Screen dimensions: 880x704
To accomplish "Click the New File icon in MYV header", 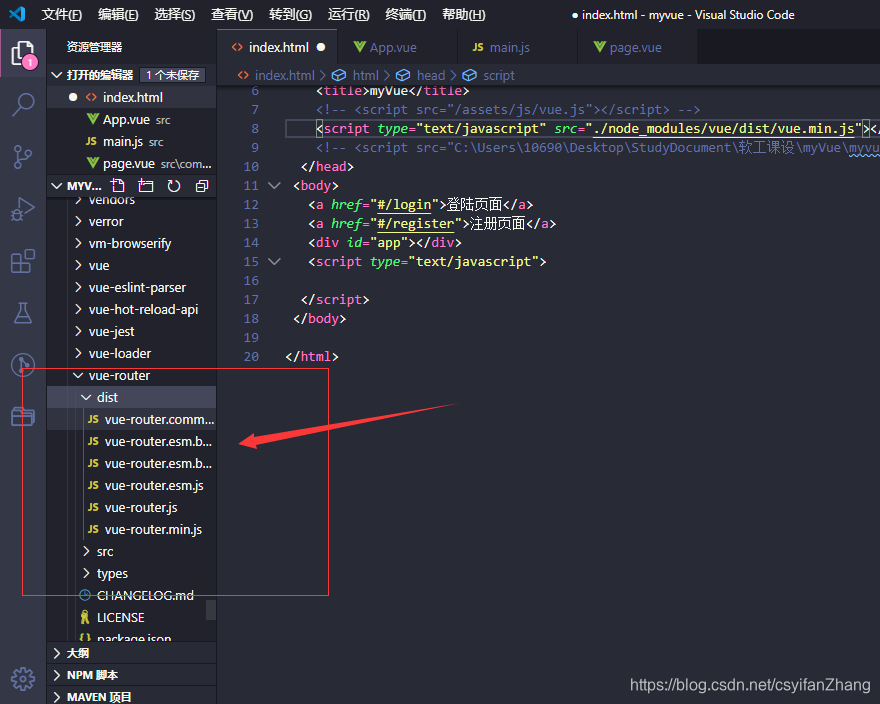I will 118,186.
